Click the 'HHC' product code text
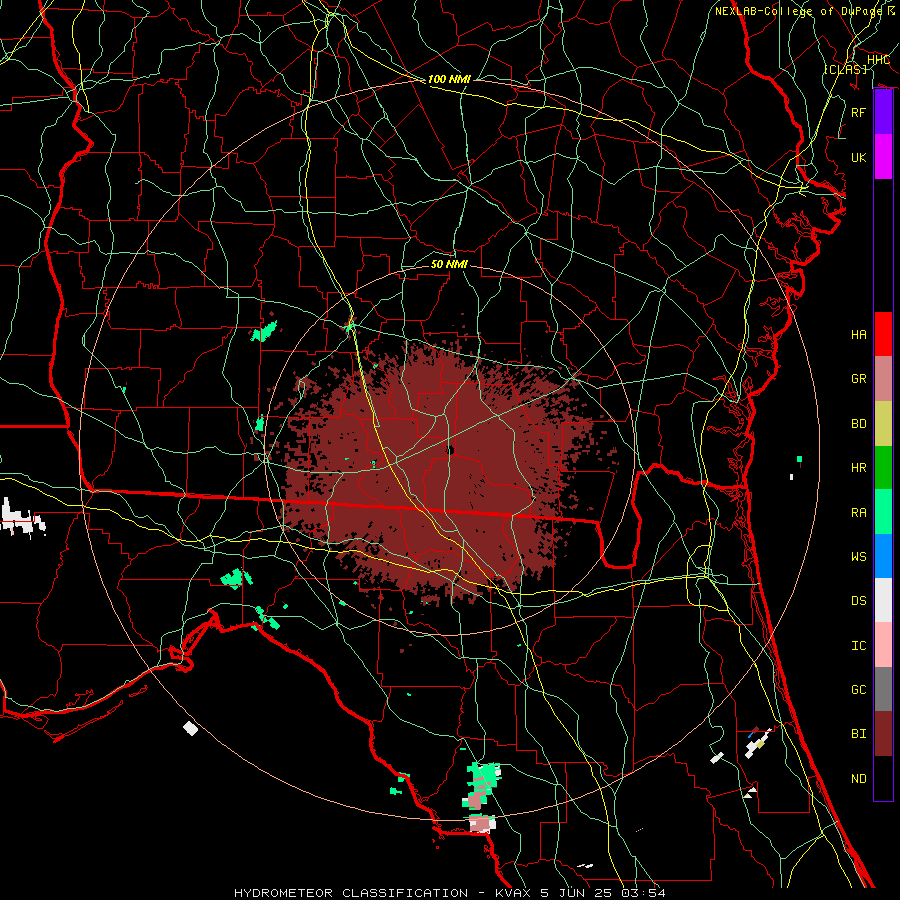The height and width of the screenshot is (900, 900). 878,60
